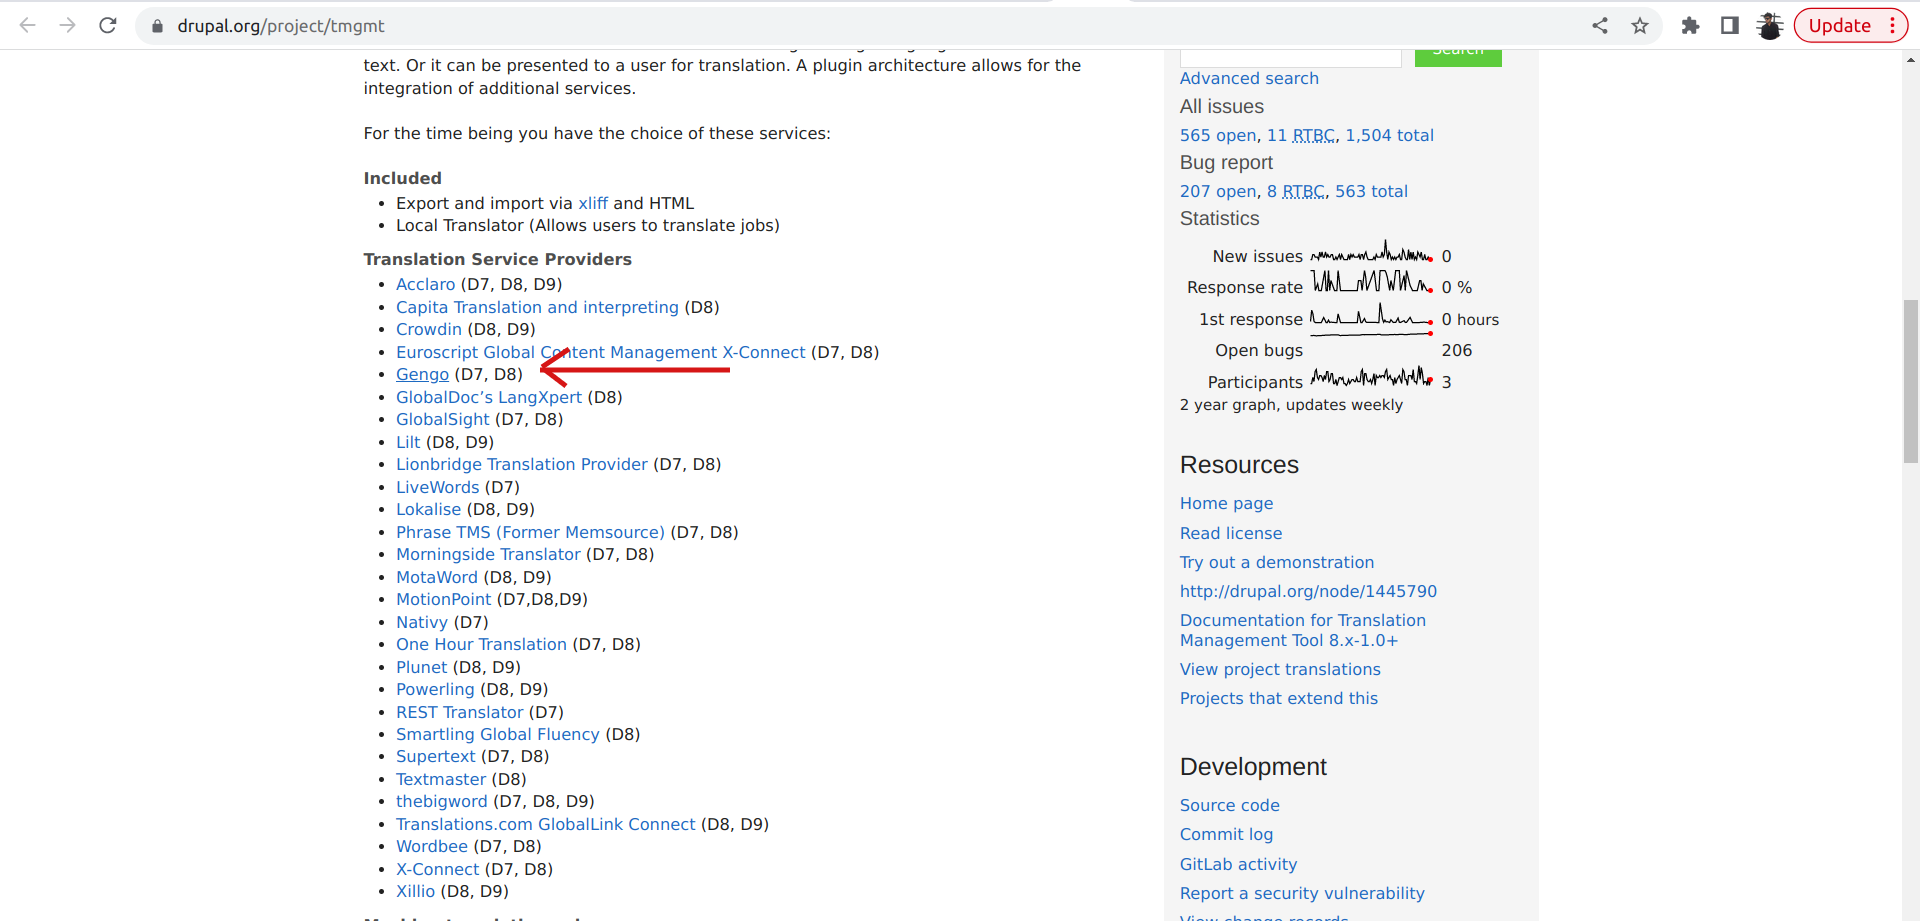Screen dimensions: 1920x921
Task: Click the Update browser button
Action: pos(1850,26)
